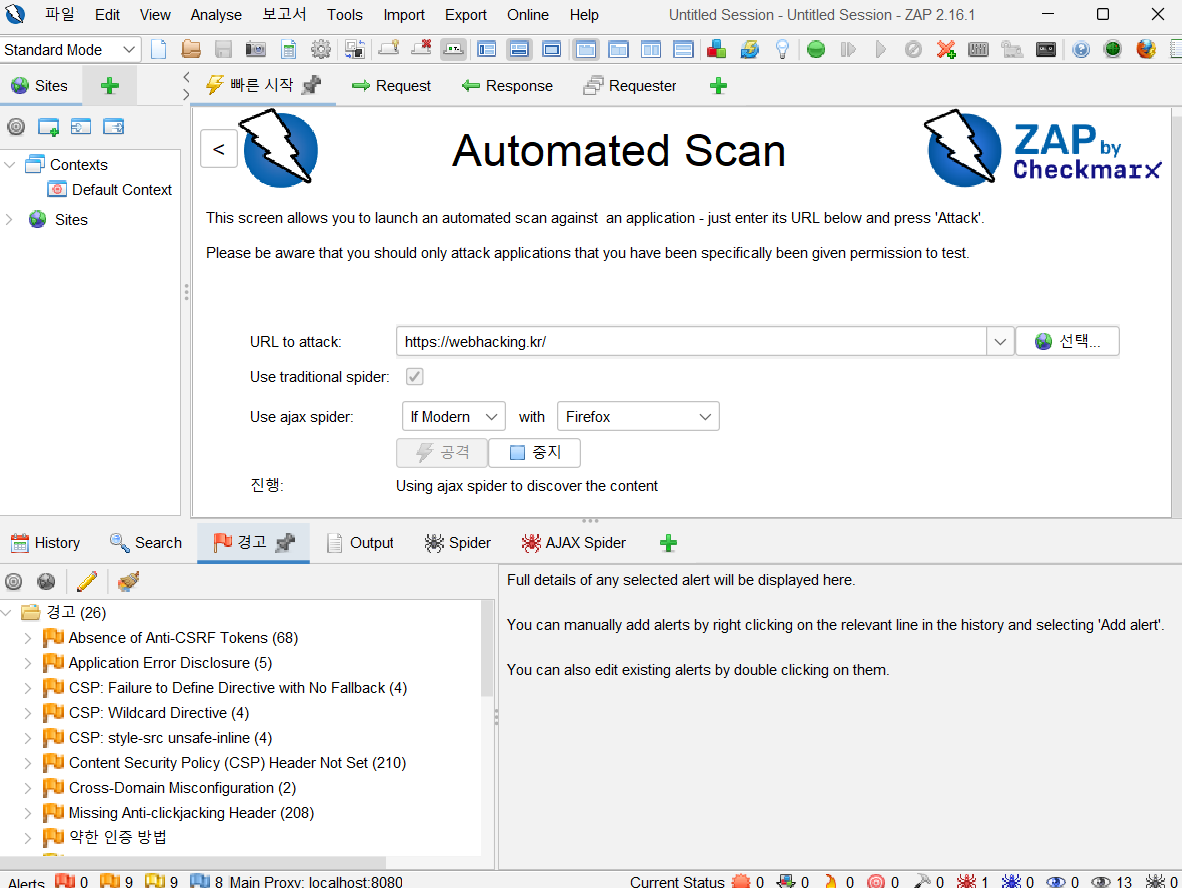1182x888 pixels.
Task: Click the lightbulb icon in the toolbar
Action: (782, 49)
